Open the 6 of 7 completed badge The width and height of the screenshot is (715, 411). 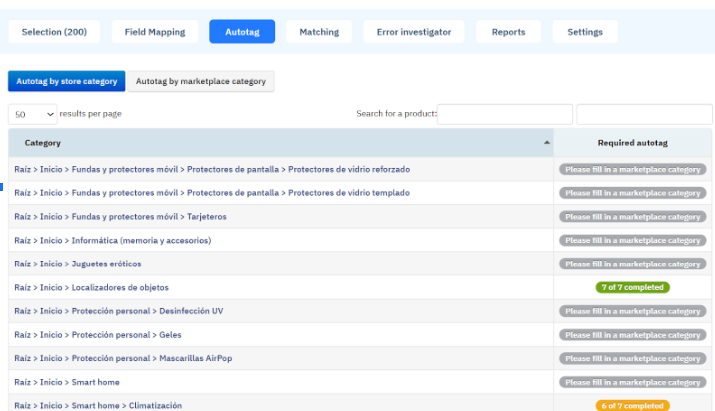pyautogui.click(x=632, y=406)
